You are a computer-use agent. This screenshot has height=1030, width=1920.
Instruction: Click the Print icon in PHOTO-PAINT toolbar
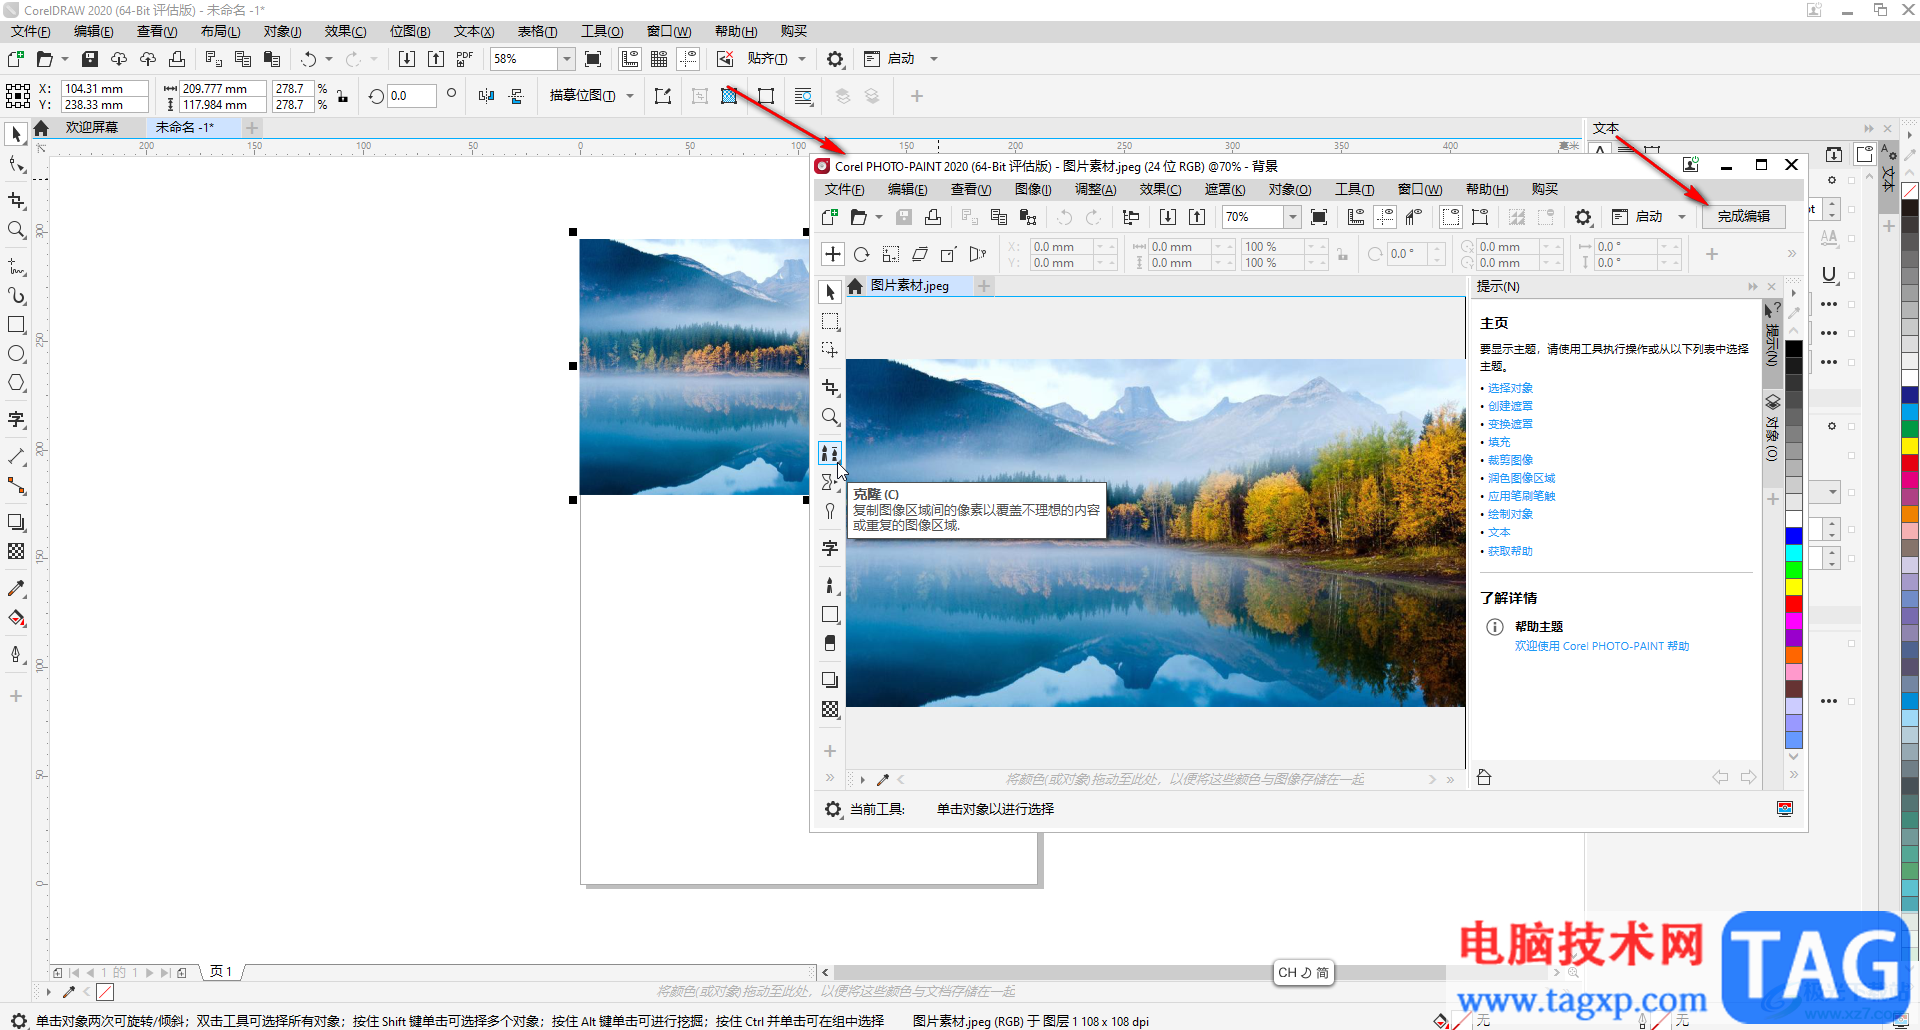933,217
